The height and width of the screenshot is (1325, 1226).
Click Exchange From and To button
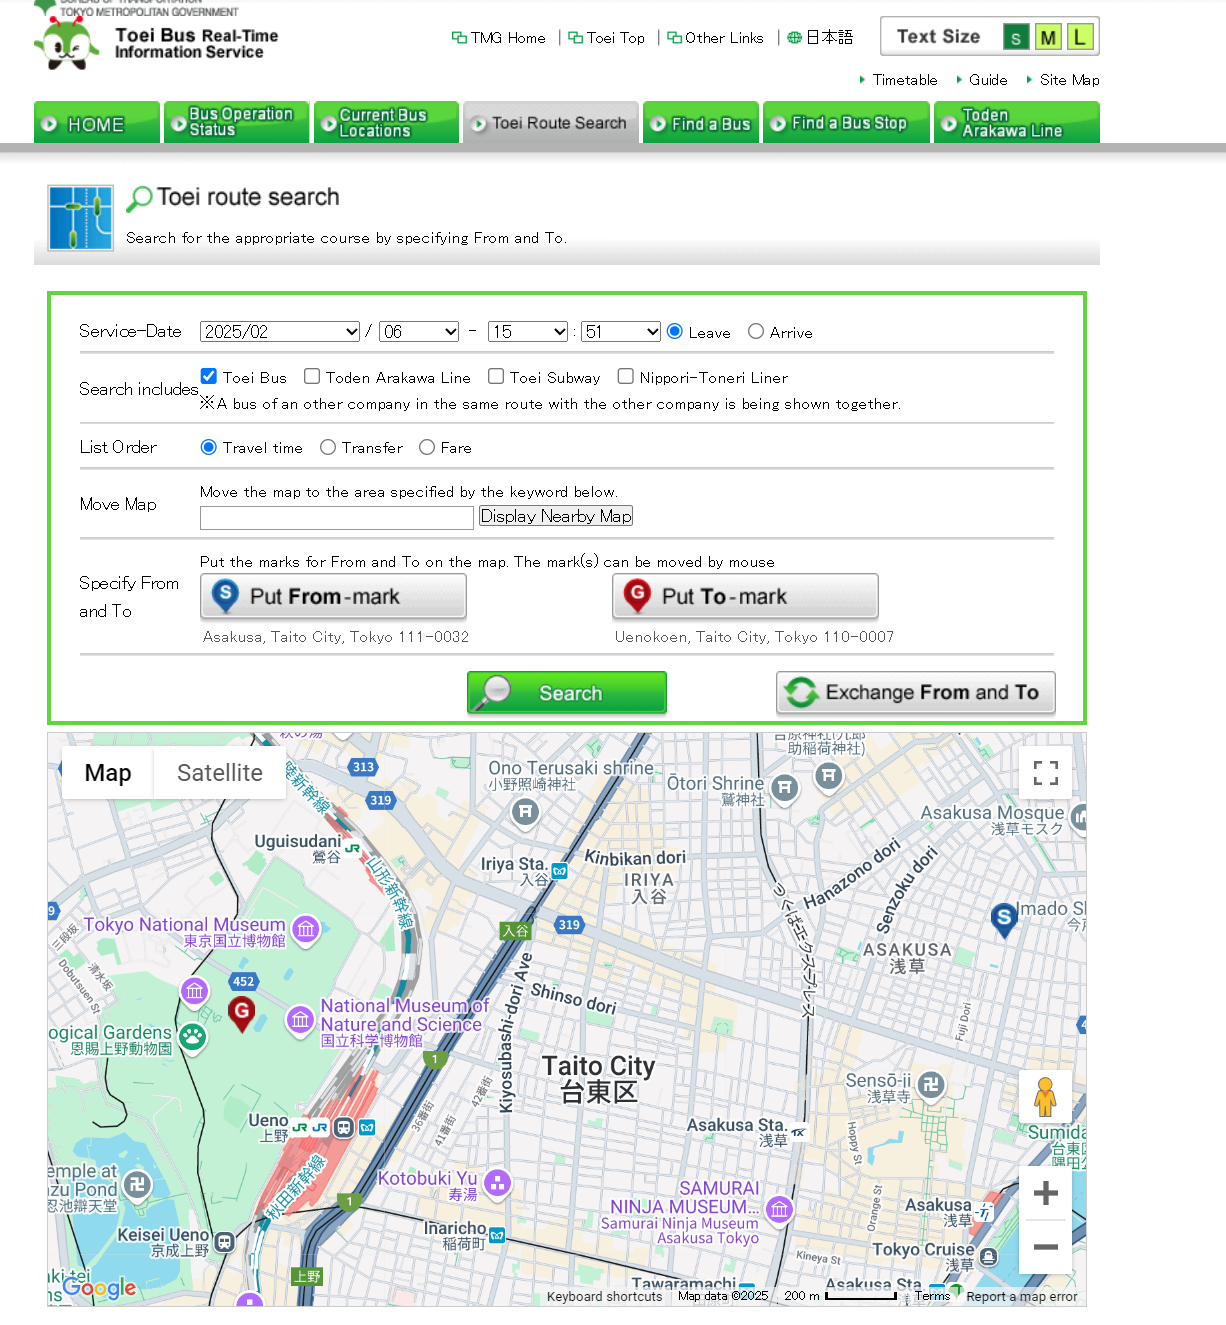click(x=916, y=692)
